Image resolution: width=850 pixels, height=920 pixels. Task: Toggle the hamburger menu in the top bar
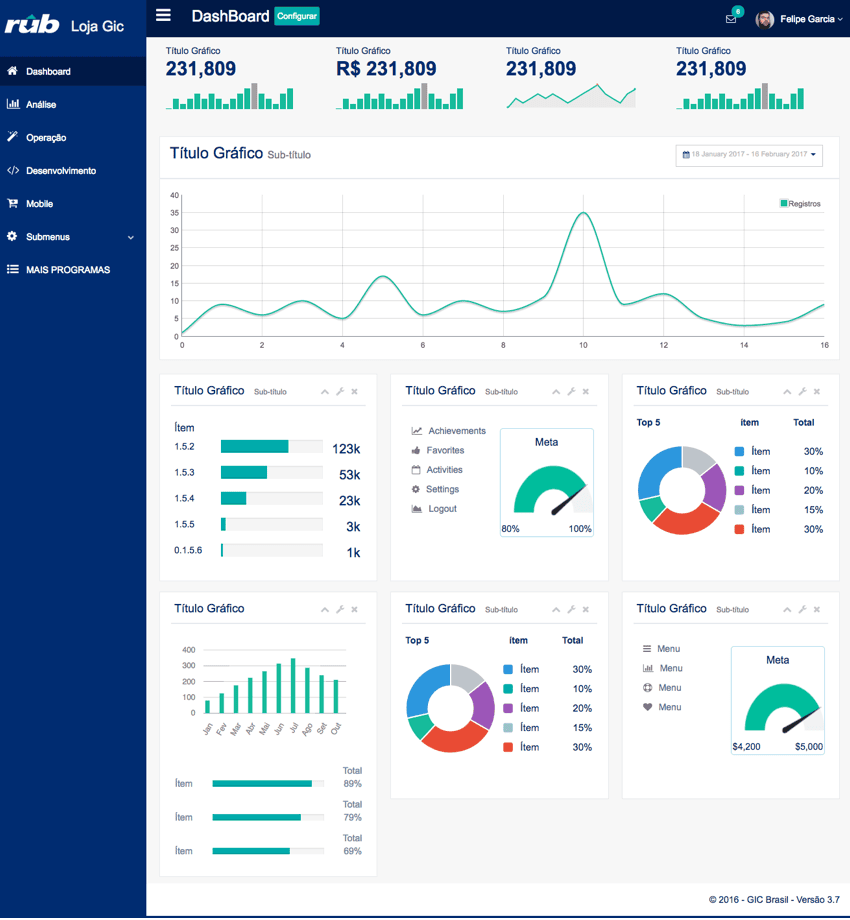tap(163, 15)
